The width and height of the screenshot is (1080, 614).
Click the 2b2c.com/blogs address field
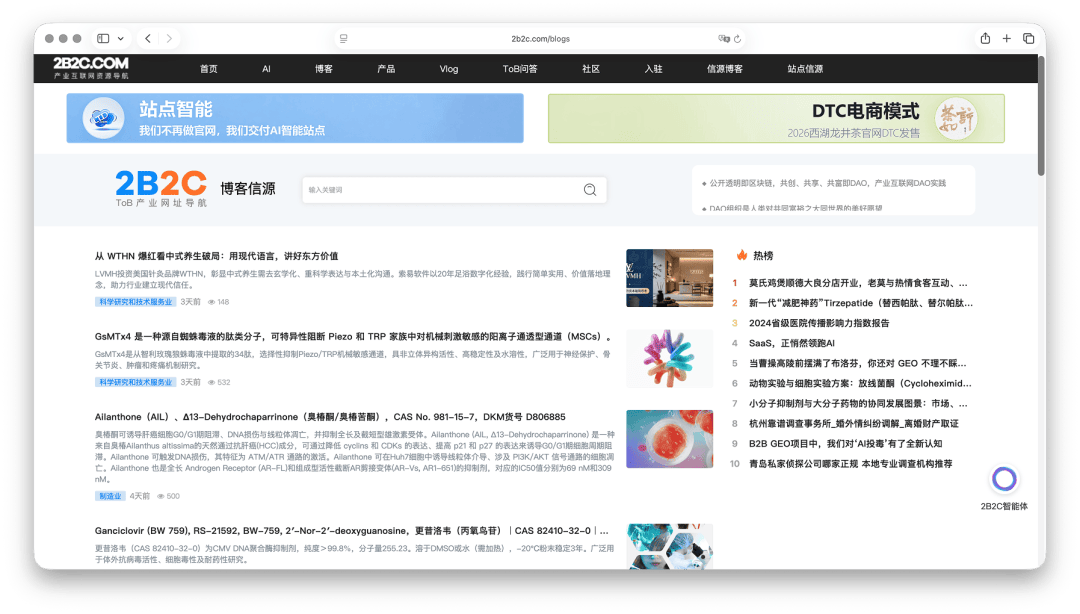click(x=540, y=39)
